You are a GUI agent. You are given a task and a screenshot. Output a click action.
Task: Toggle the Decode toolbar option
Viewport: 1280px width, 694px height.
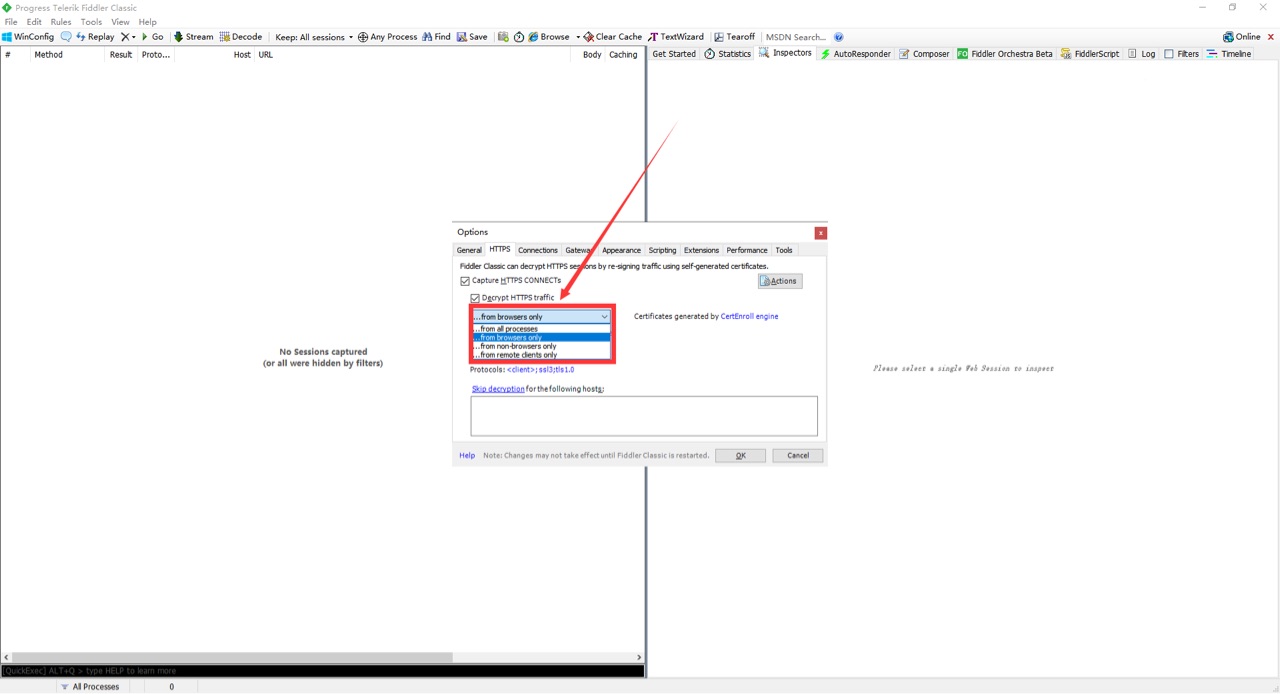(240, 37)
